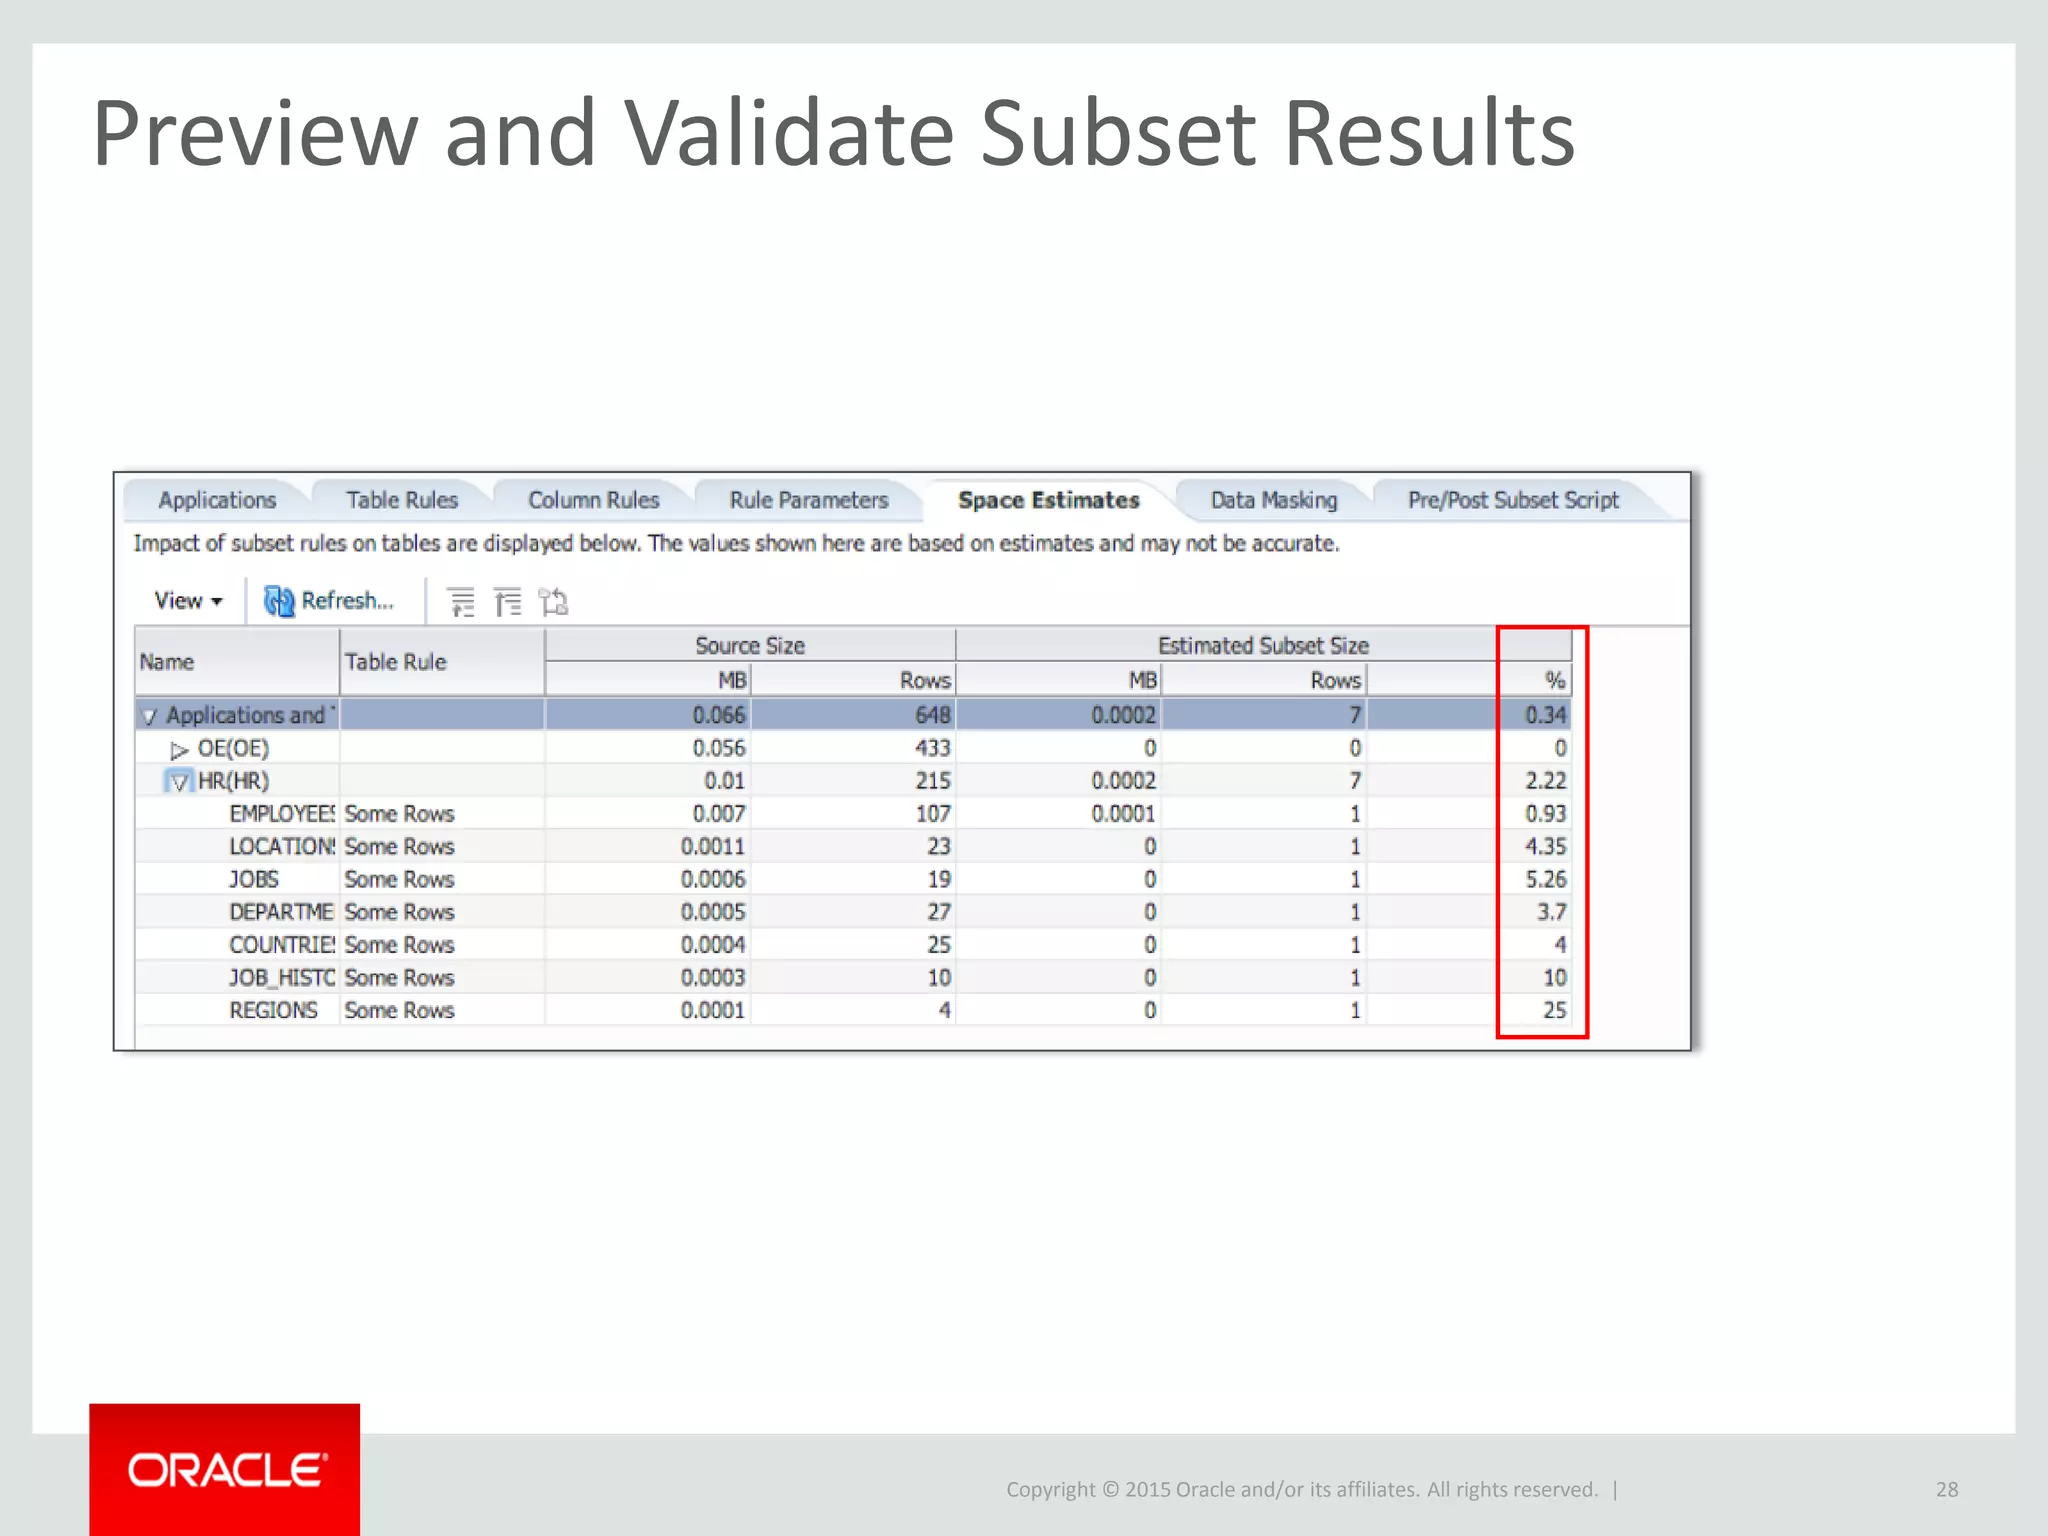This screenshot has width=2048, height=1536.
Task: Click the Oracle logo
Action: click(225, 1469)
